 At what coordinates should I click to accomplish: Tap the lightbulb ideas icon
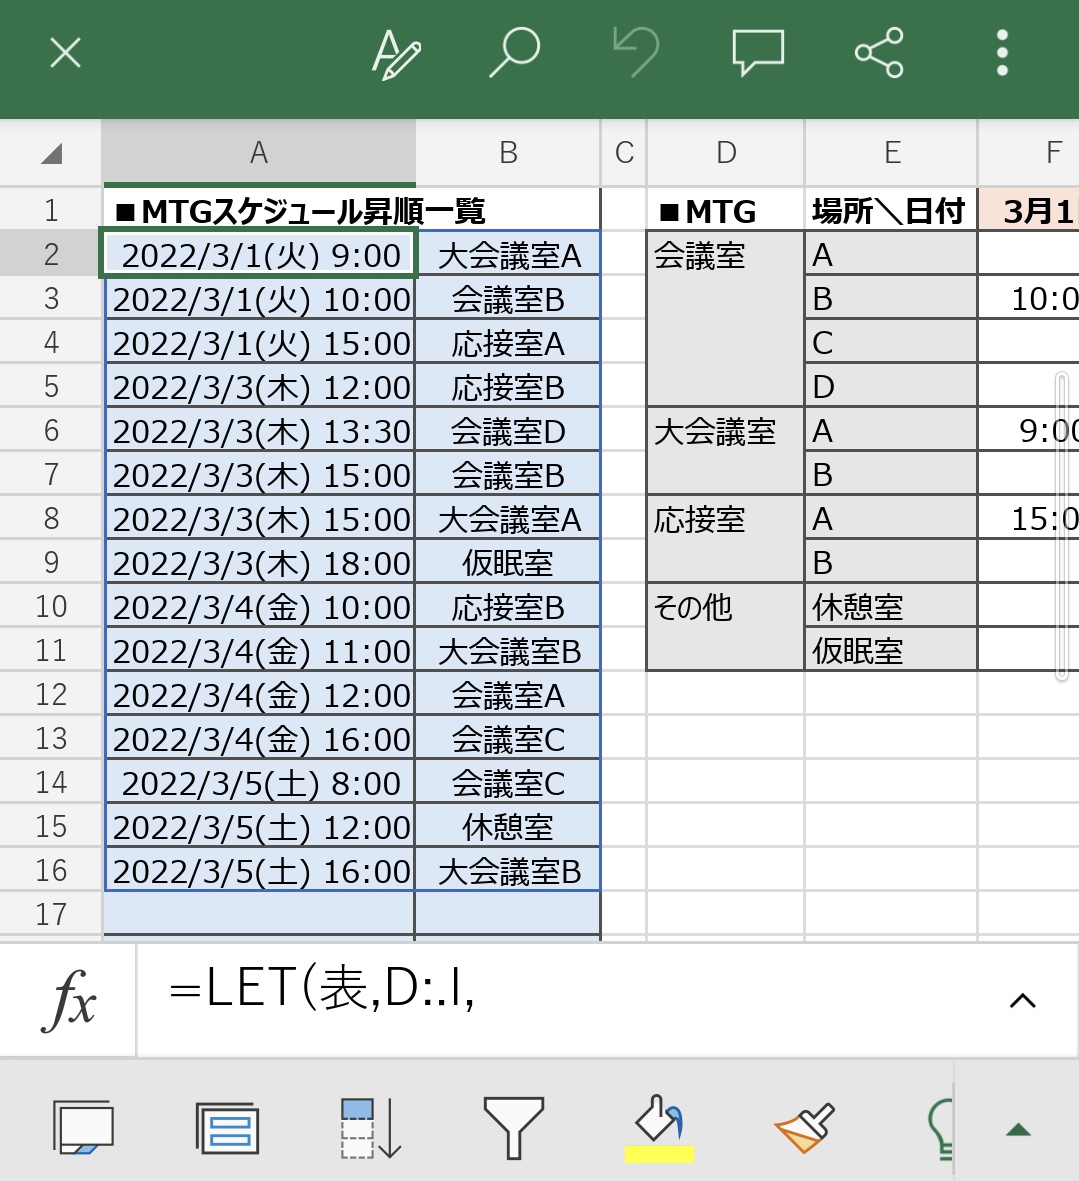point(941,1128)
